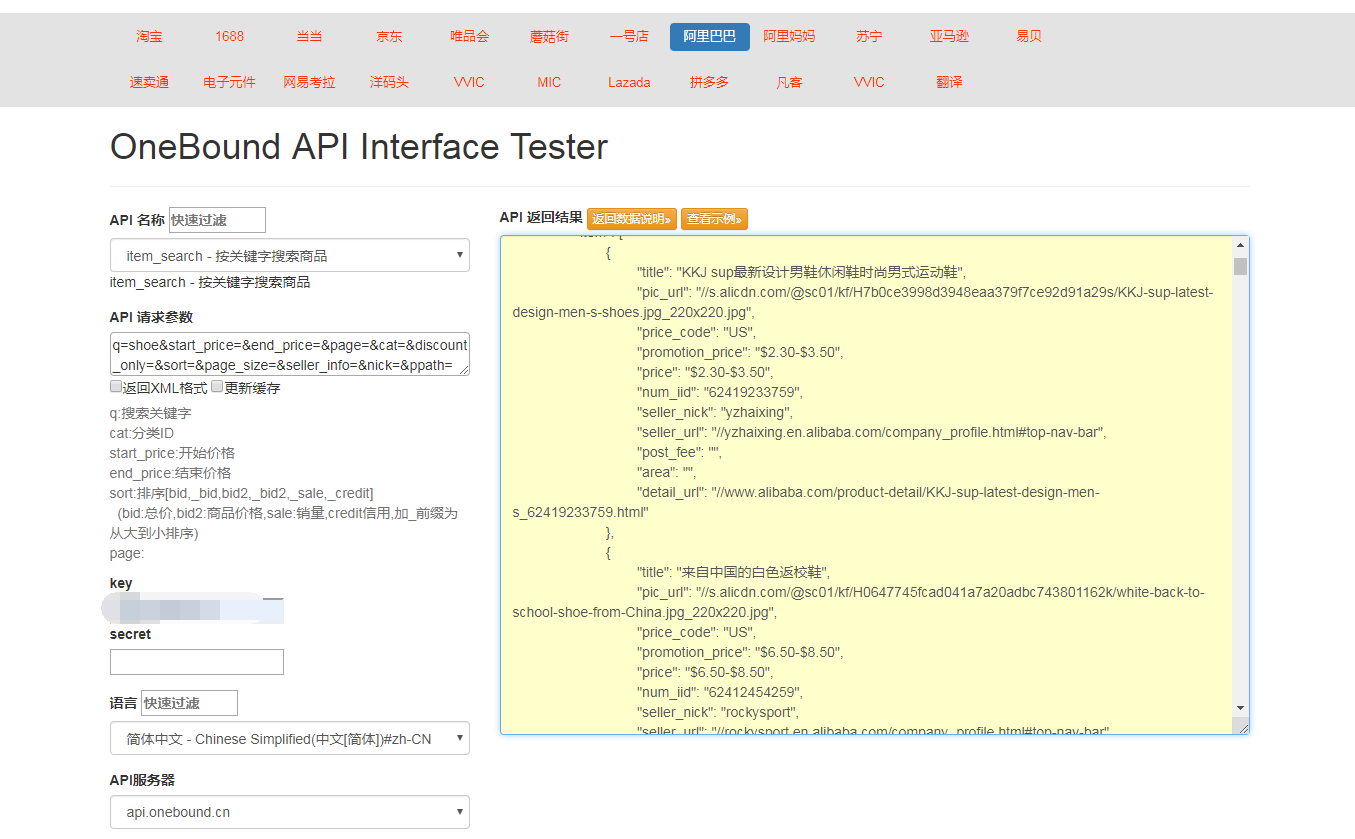Click the start_price:开始价格 help text
Image resolution: width=1355 pixels, height=839 pixels.
pos(172,453)
